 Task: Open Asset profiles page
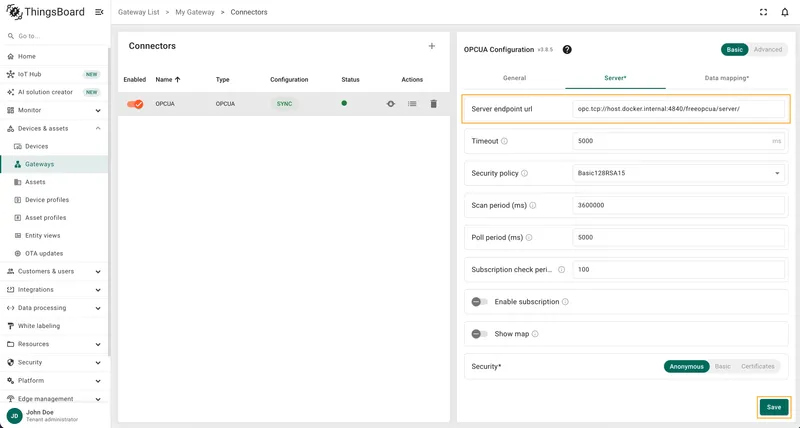coord(54,218)
